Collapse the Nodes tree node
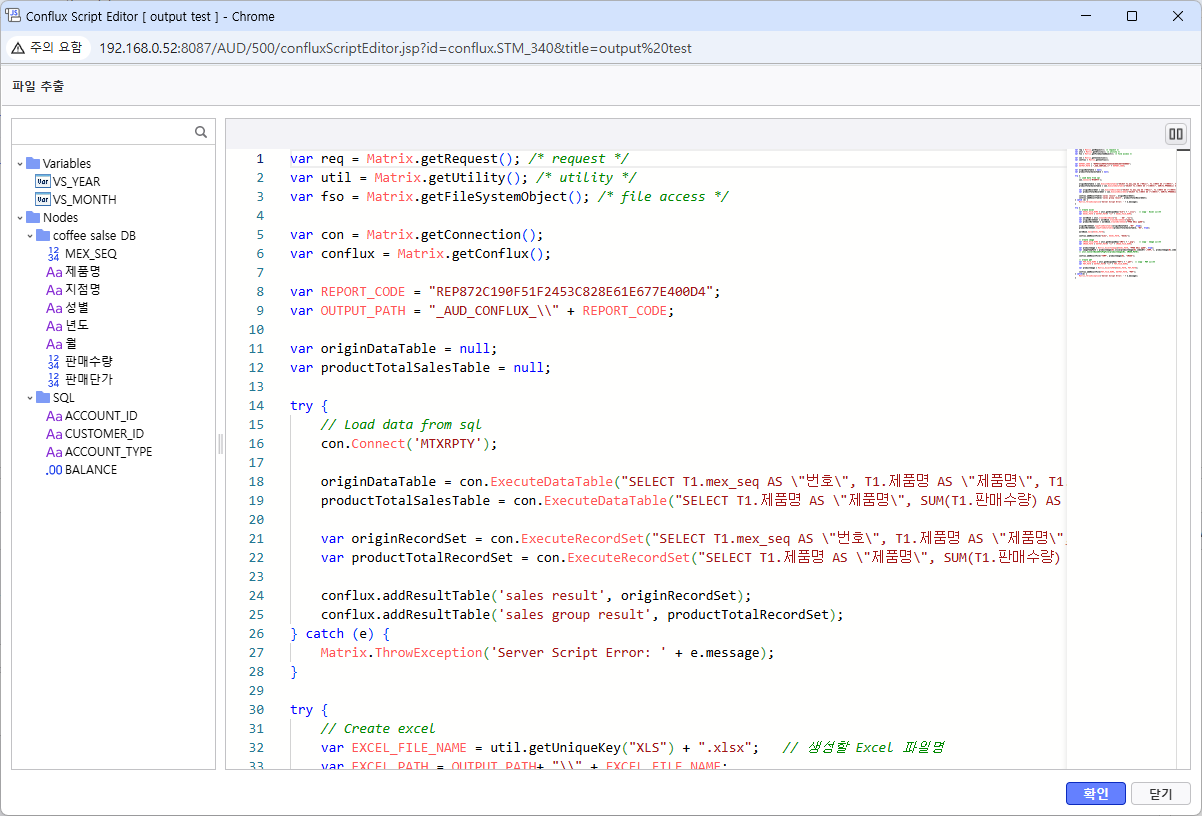This screenshot has width=1202, height=816. coord(20,218)
